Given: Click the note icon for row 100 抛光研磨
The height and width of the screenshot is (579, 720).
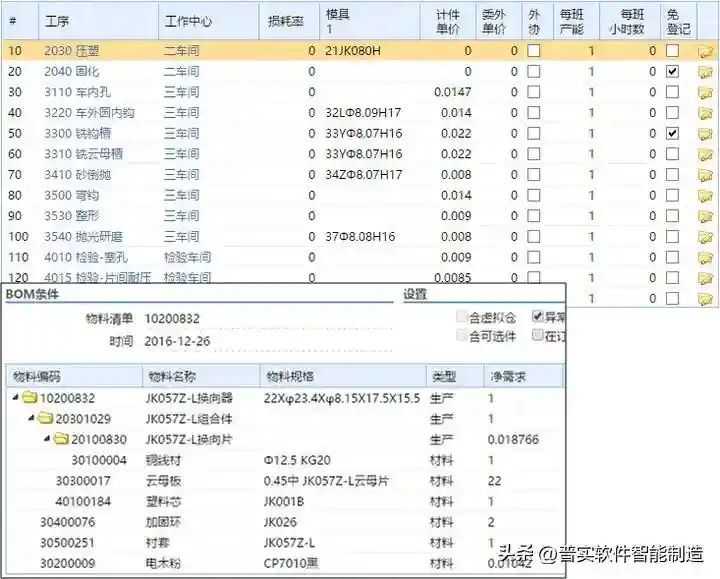Looking at the screenshot, I should coord(706,238).
